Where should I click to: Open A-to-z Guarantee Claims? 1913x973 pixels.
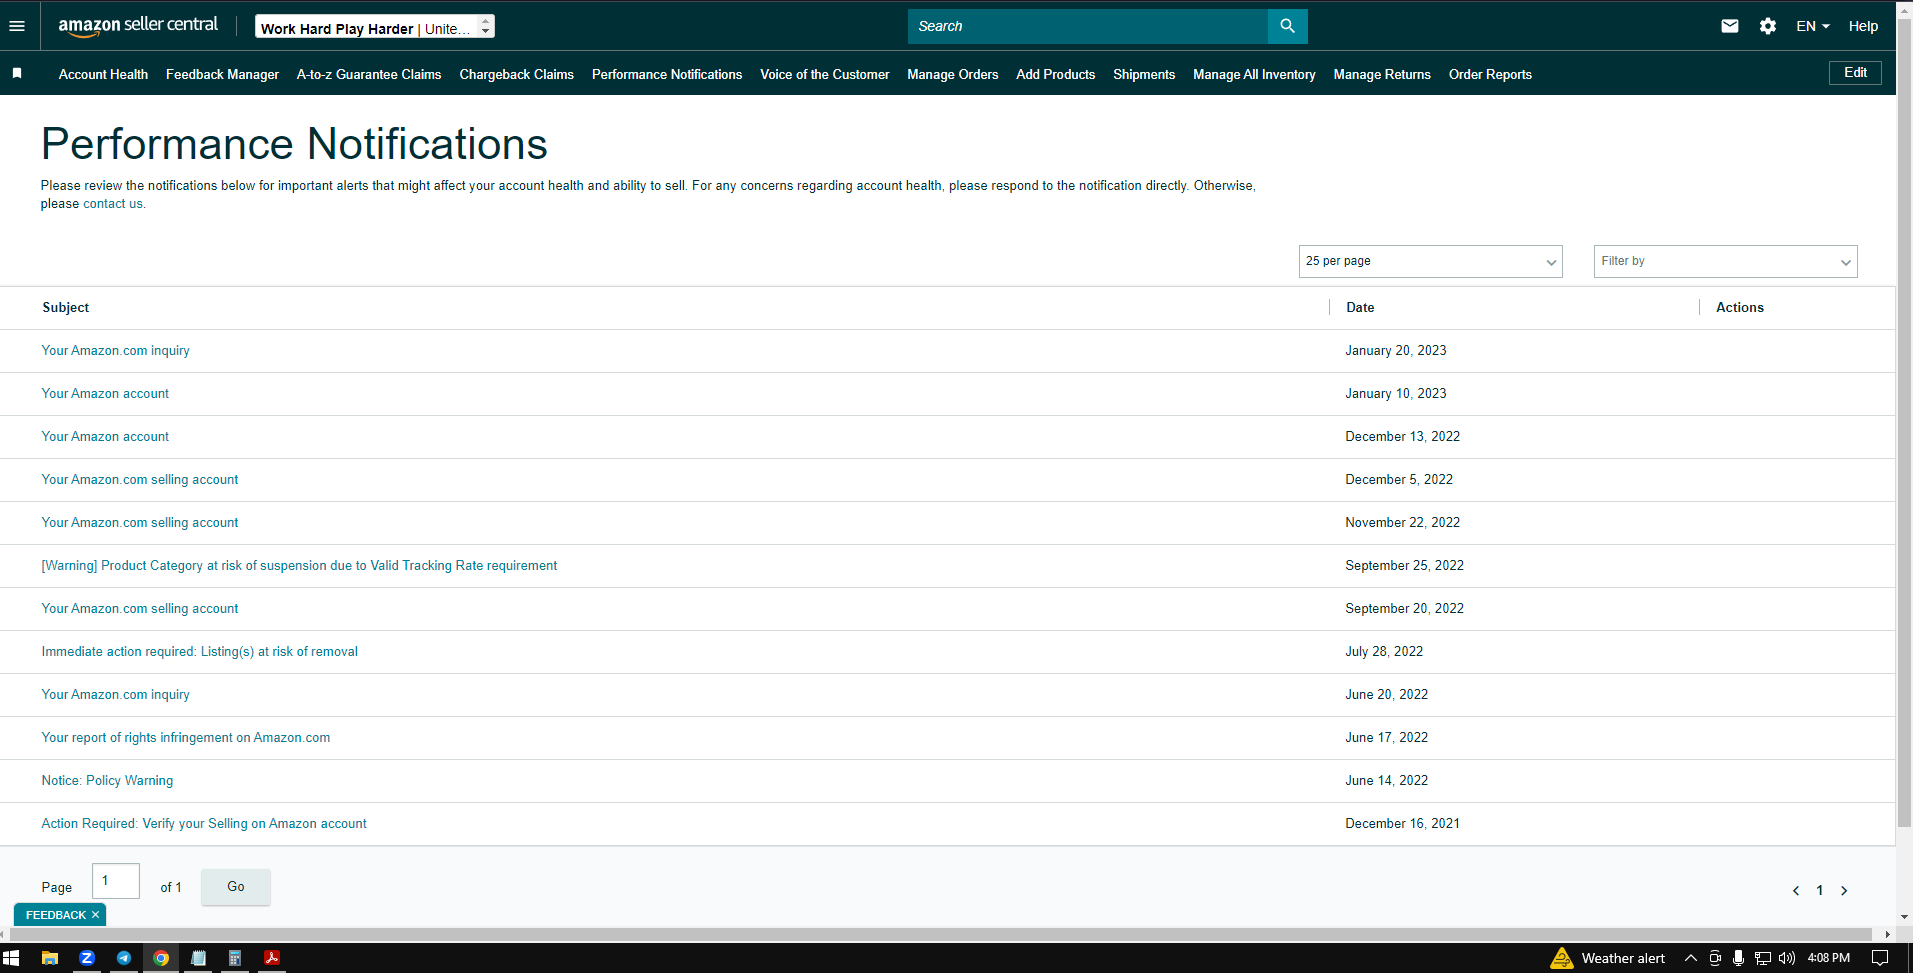click(369, 74)
